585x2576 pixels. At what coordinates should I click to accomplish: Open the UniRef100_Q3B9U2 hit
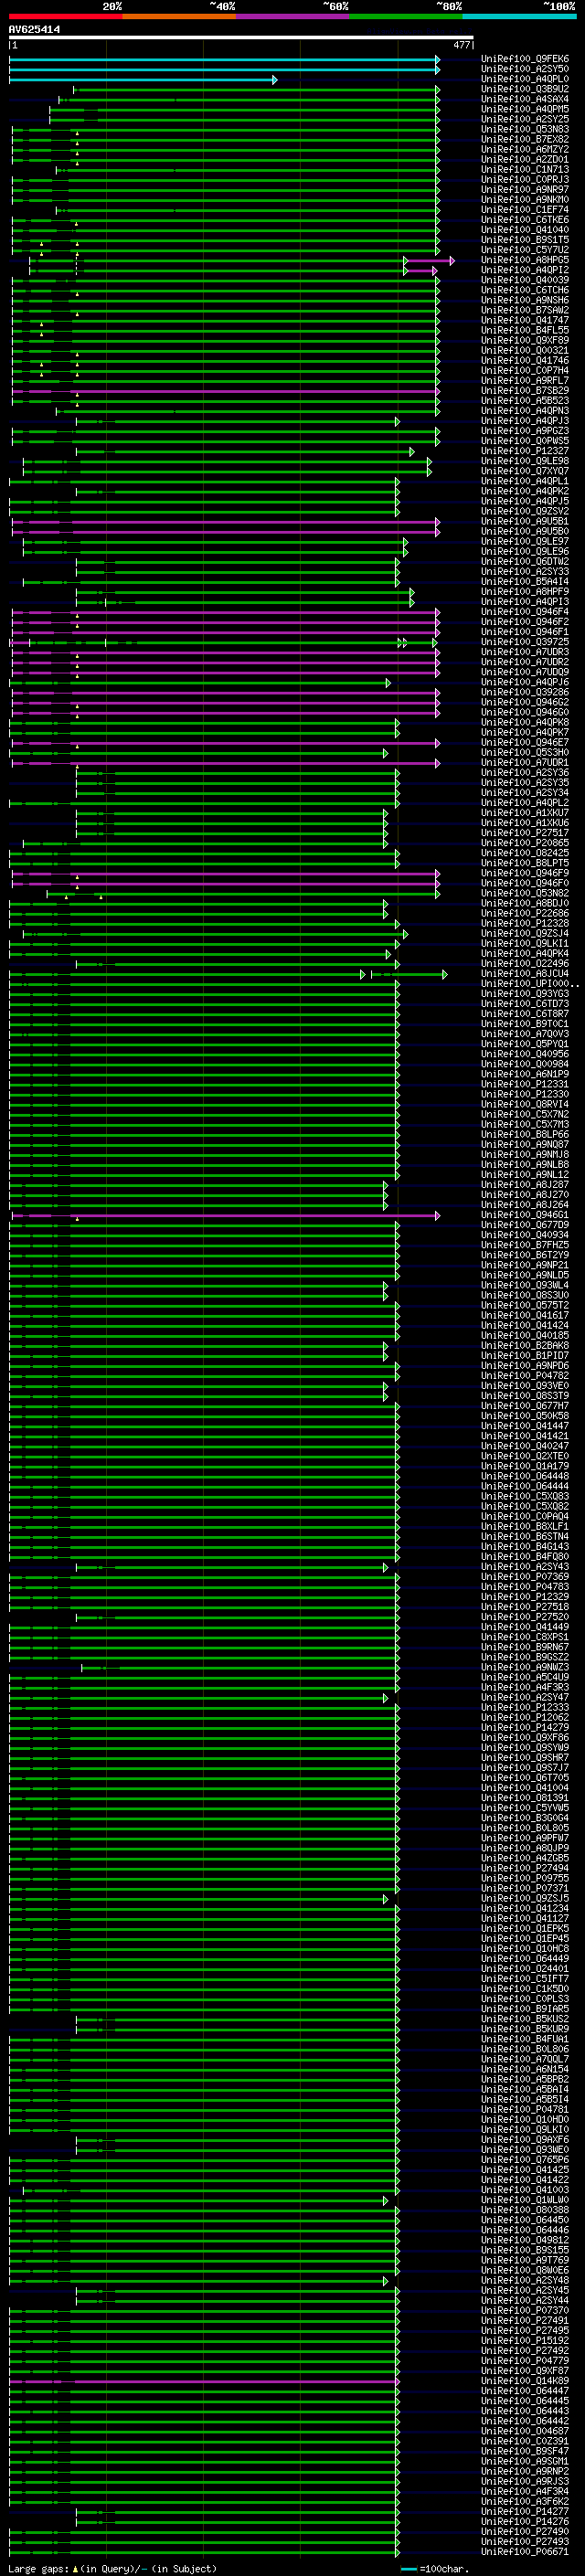coord(524,89)
